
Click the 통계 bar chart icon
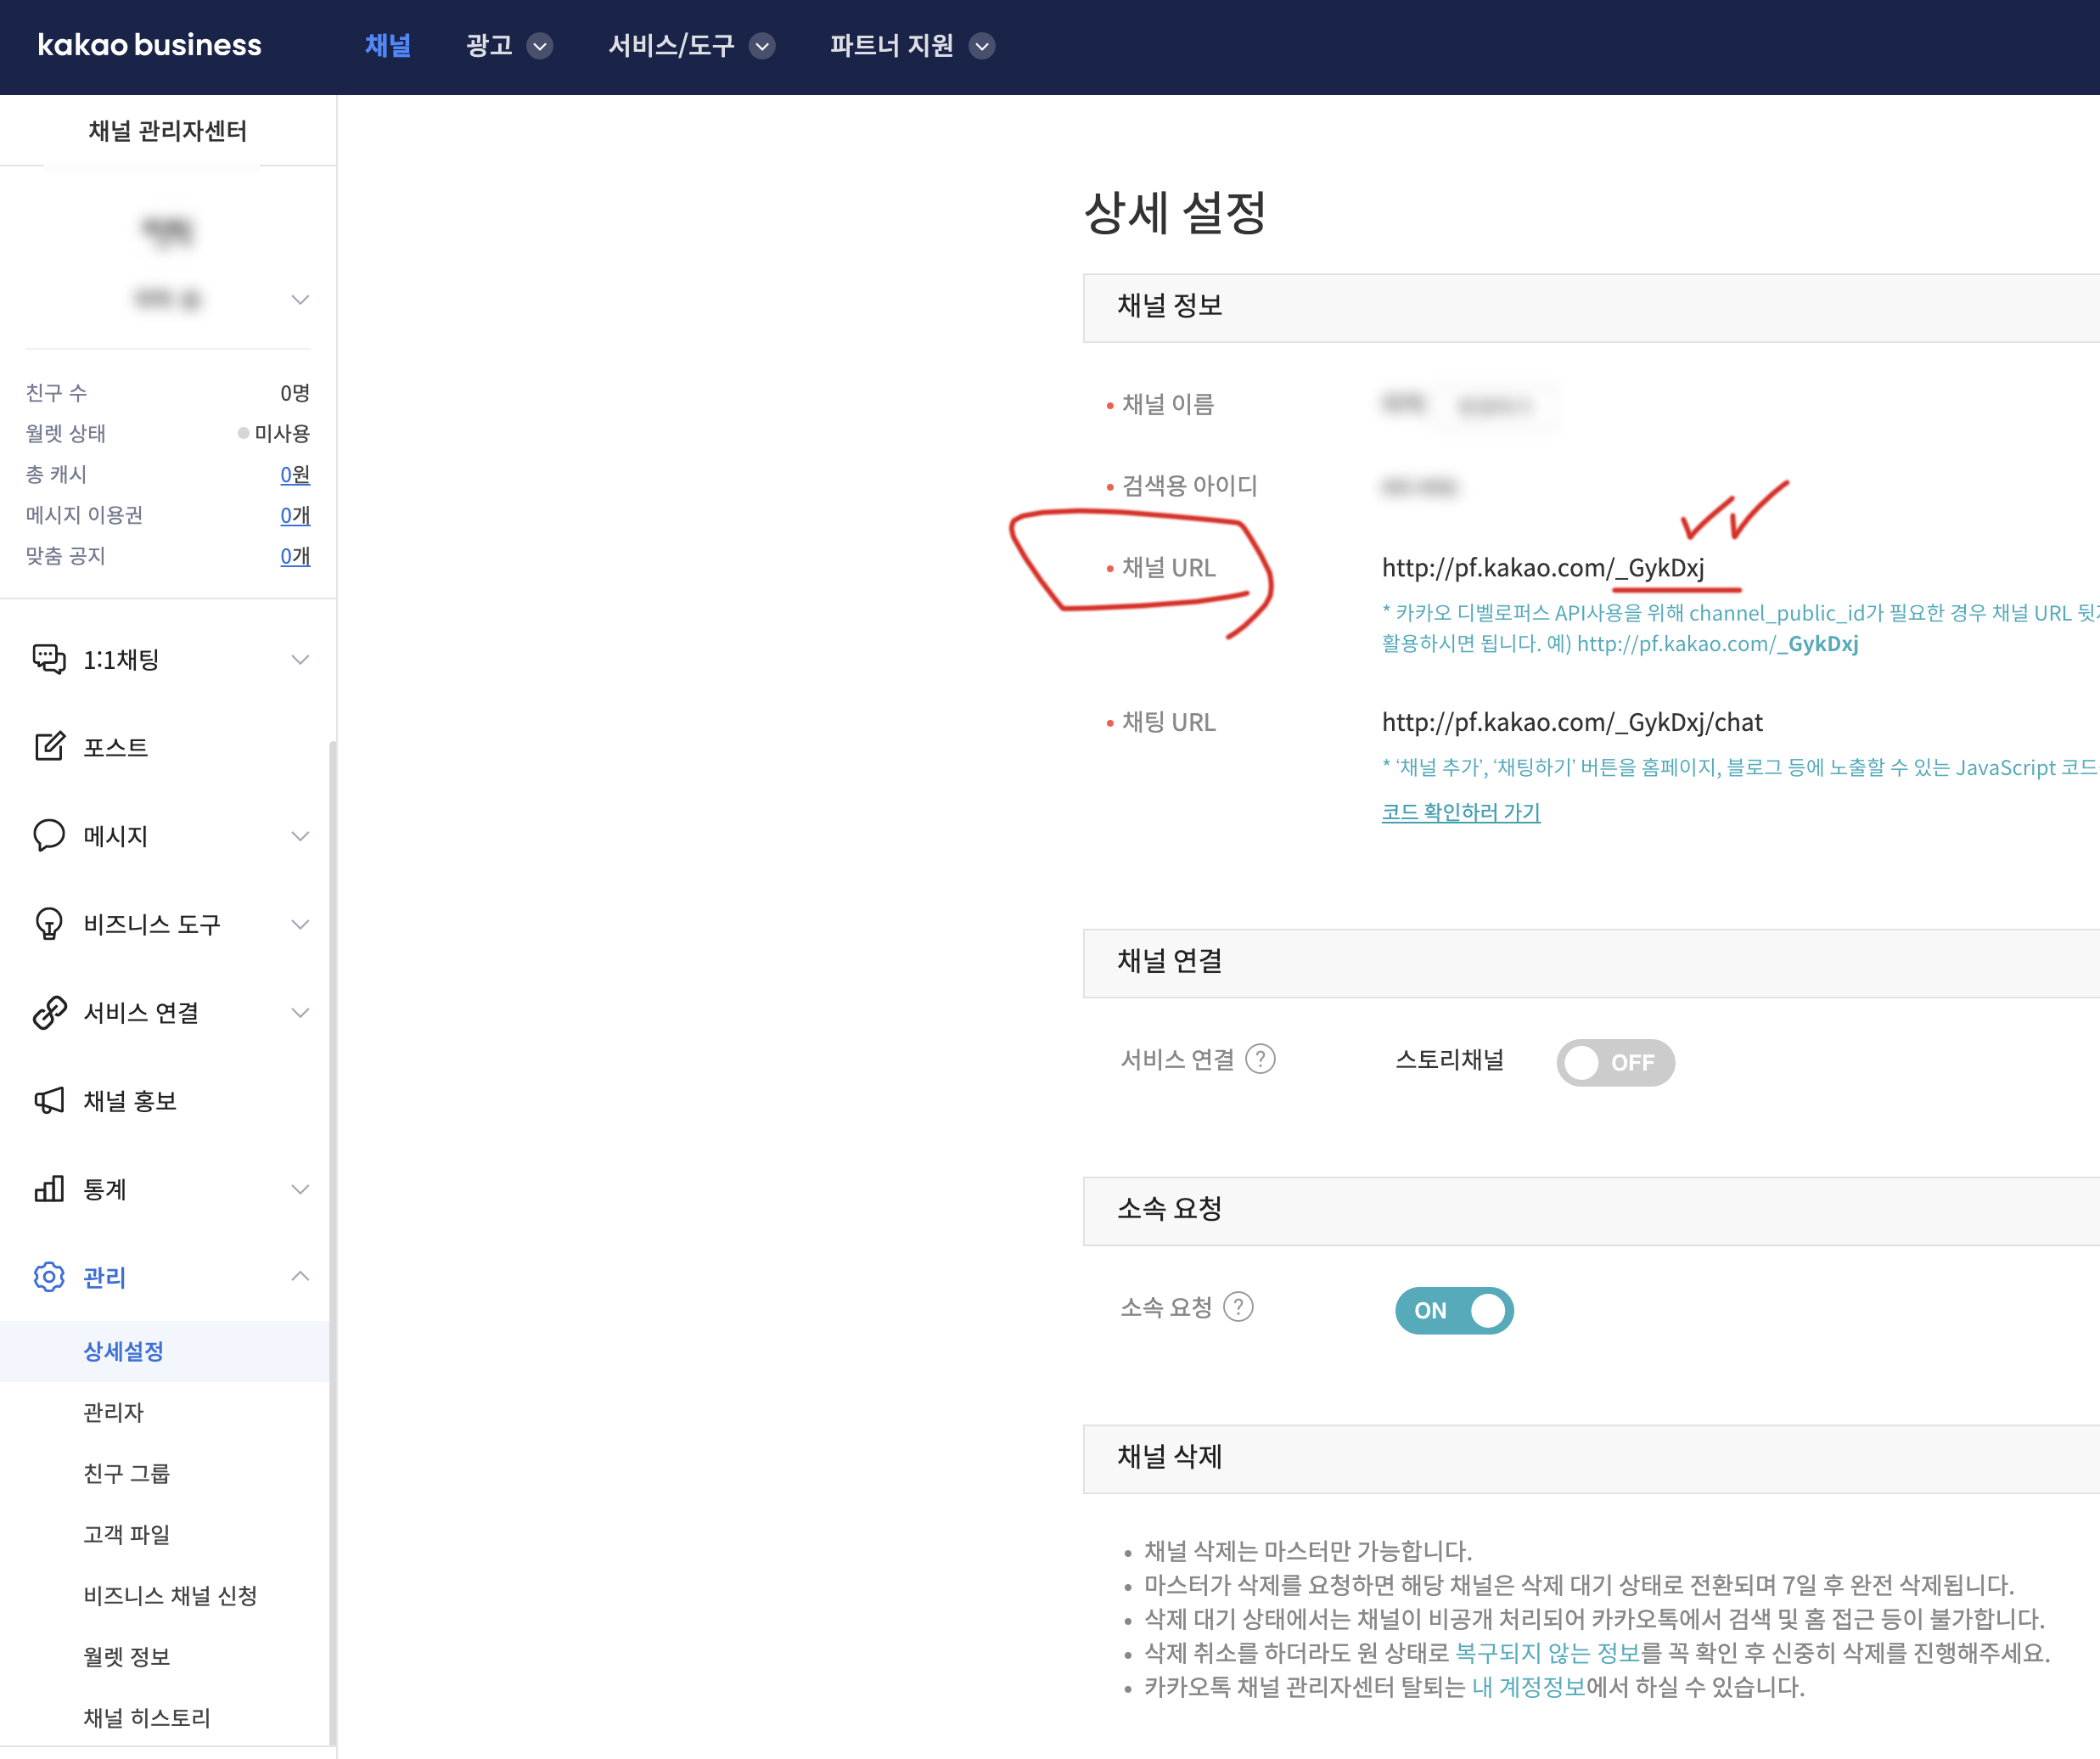tap(49, 1188)
